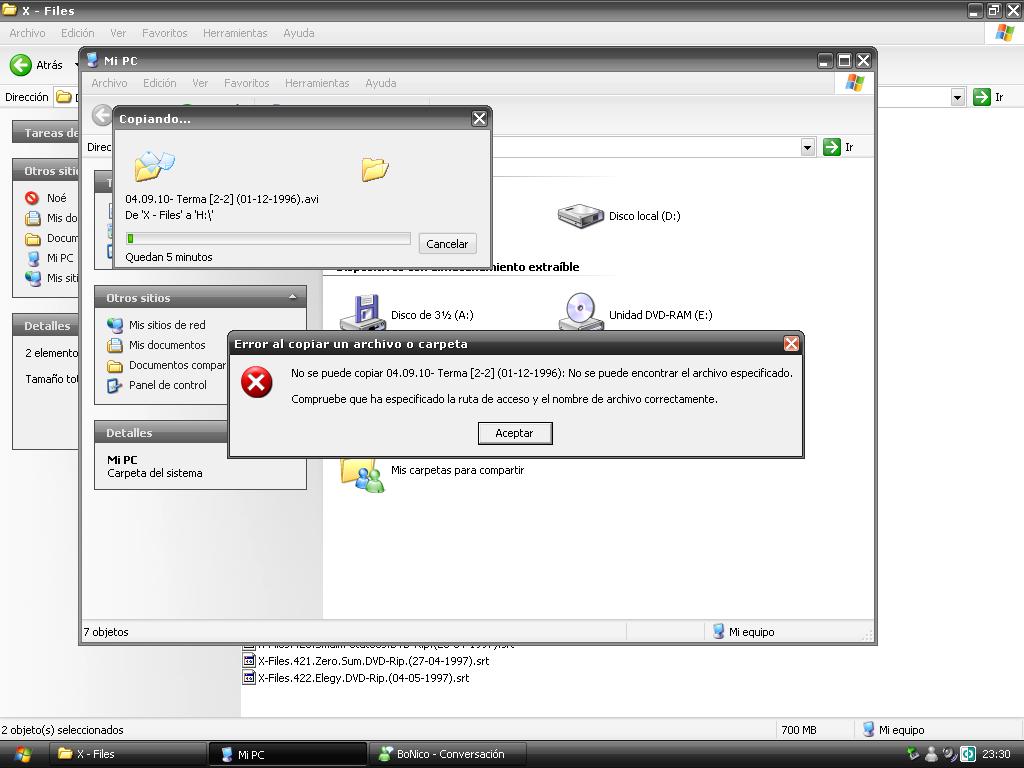Open Herramientas menu in X - Files window

(x=235, y=33)
